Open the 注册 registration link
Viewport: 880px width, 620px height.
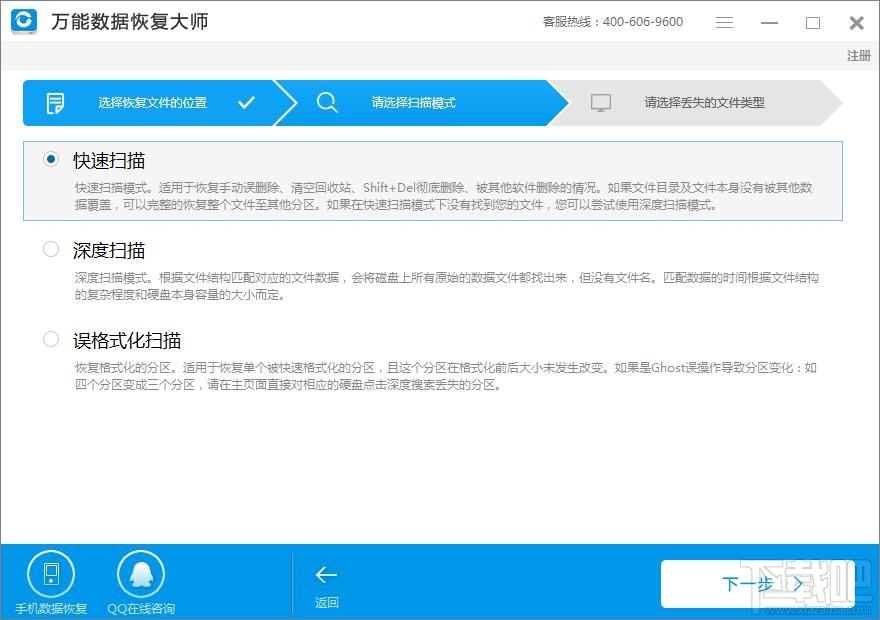pyautogui.click(x=858, y=56)
